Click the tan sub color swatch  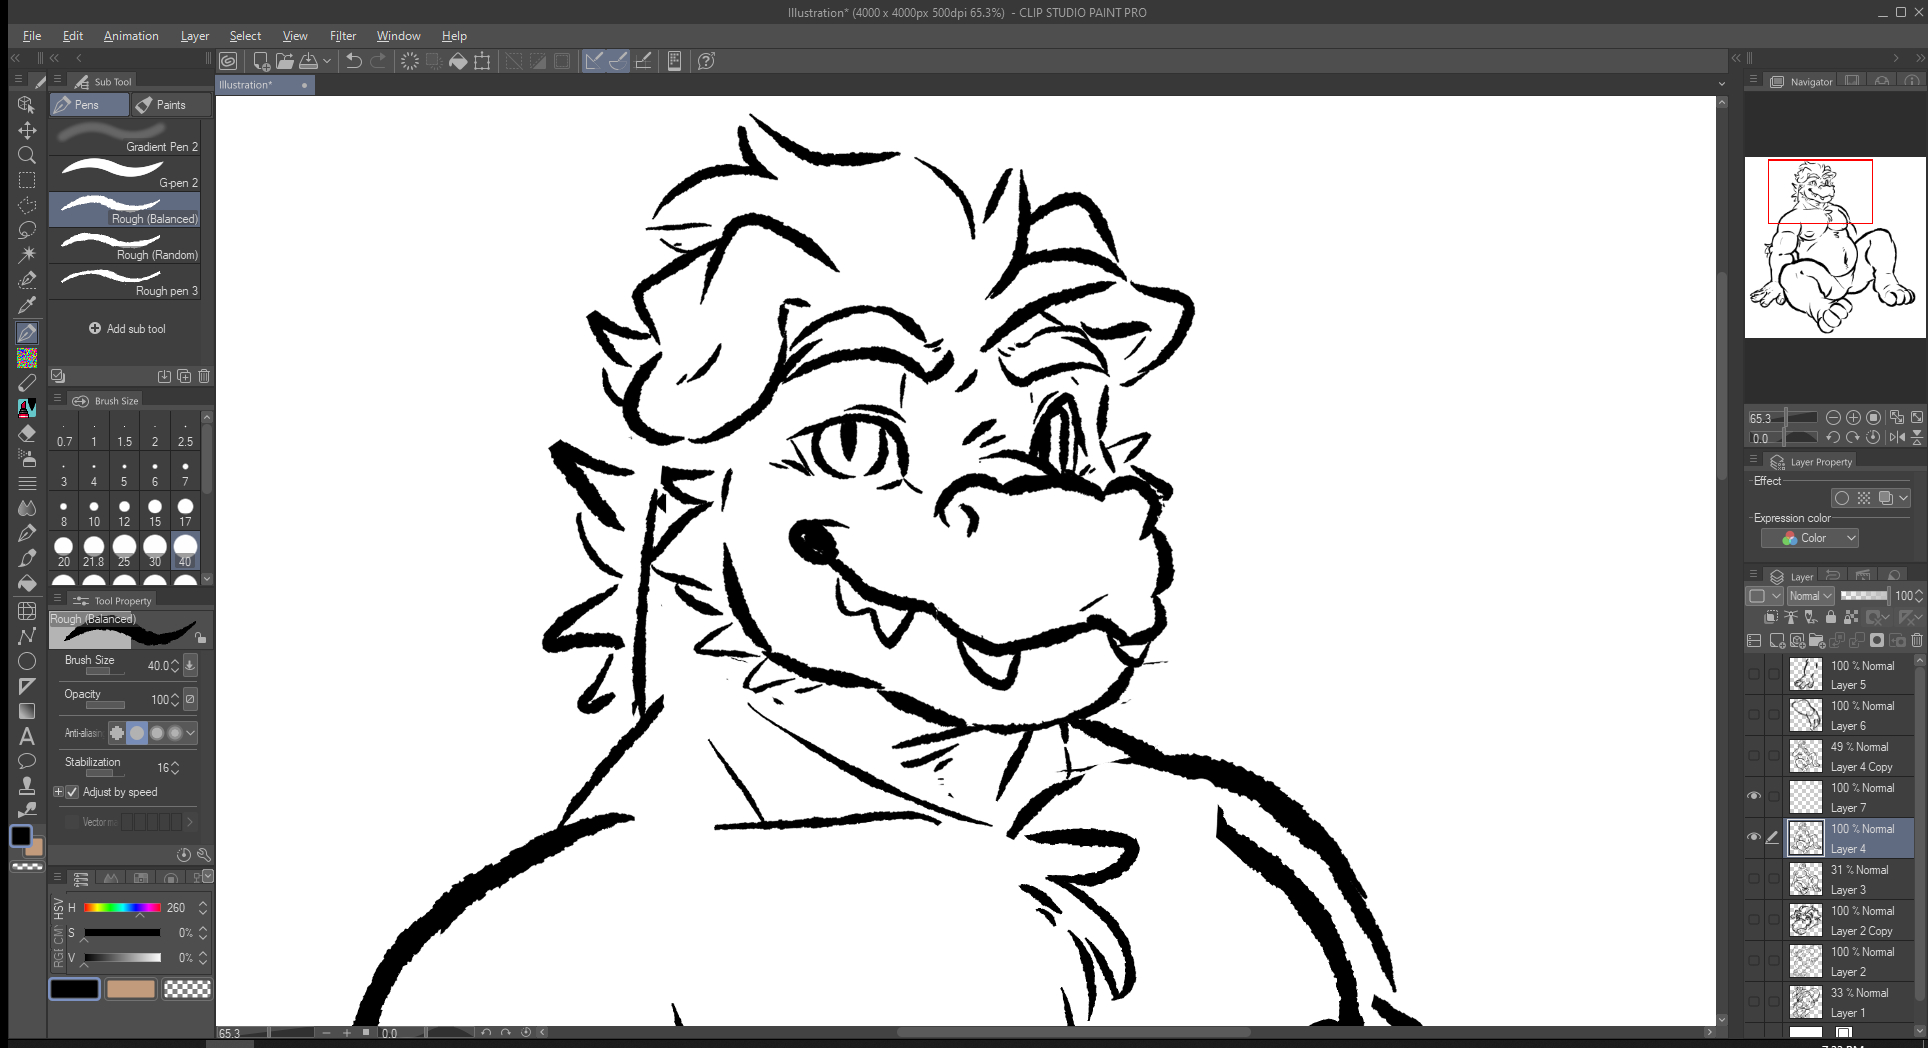click(131, 989)
